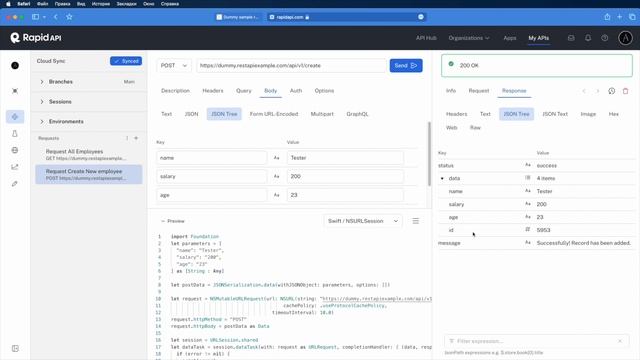This screenshot has height=360, width=640.
Task: Open the notifications bell icon
Action: tap(588, 38)
